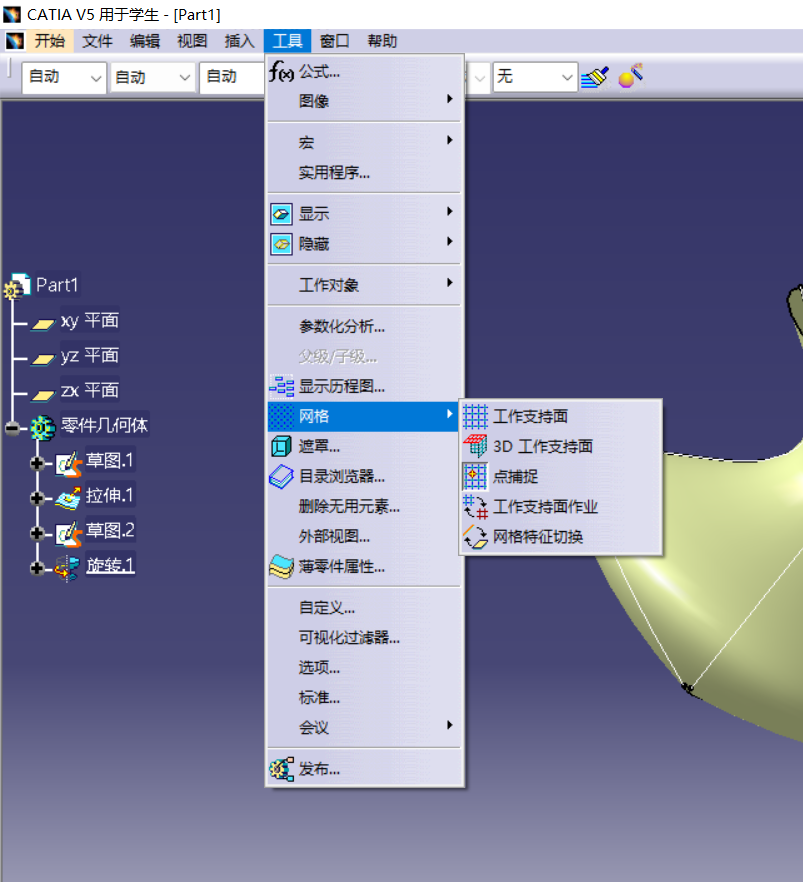Viewport: 803px width, 882px height.
Task: Open the 文件 menu
Action: pos(97,40)
